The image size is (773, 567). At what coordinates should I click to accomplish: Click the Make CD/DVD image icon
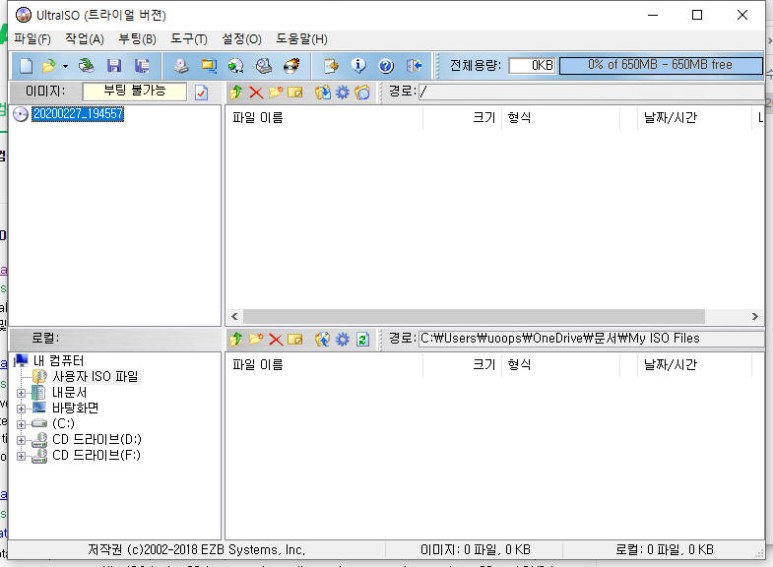(181, 66)
